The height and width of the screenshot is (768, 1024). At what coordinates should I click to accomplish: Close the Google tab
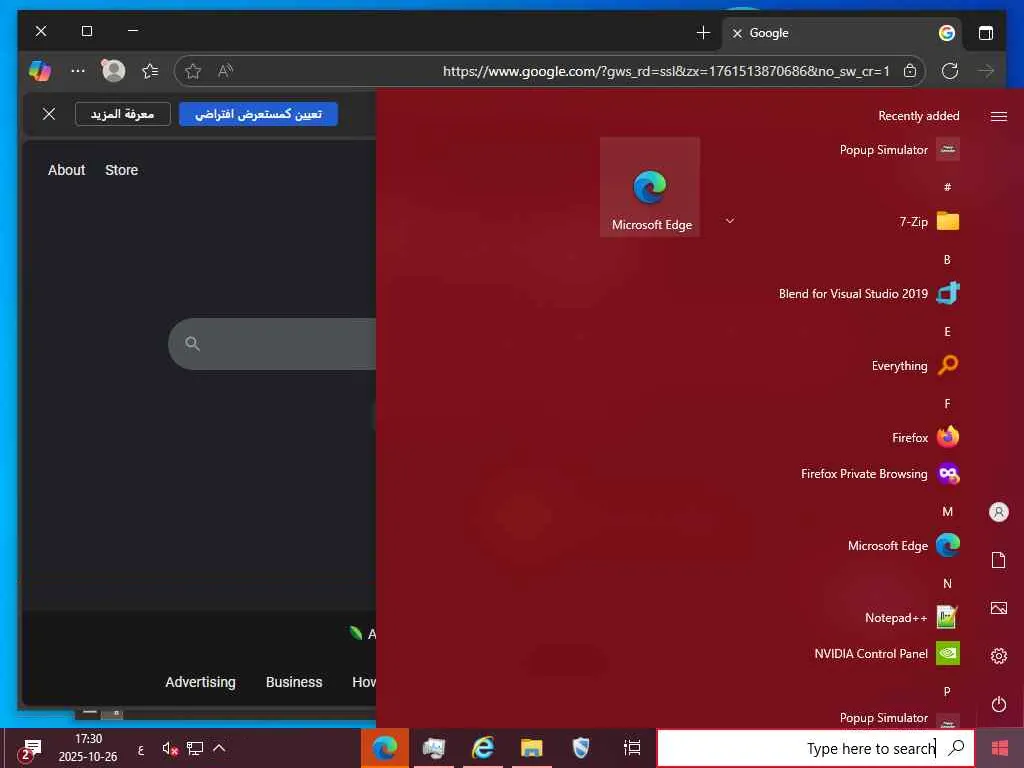737,33
